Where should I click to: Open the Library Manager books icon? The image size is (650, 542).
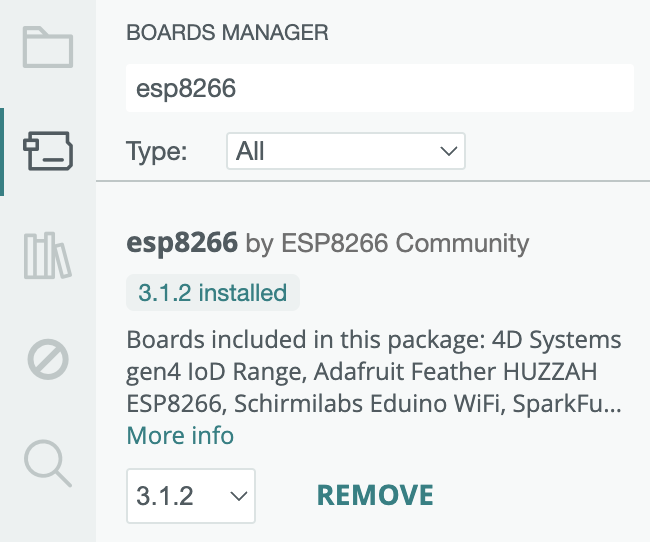point(48,255)
